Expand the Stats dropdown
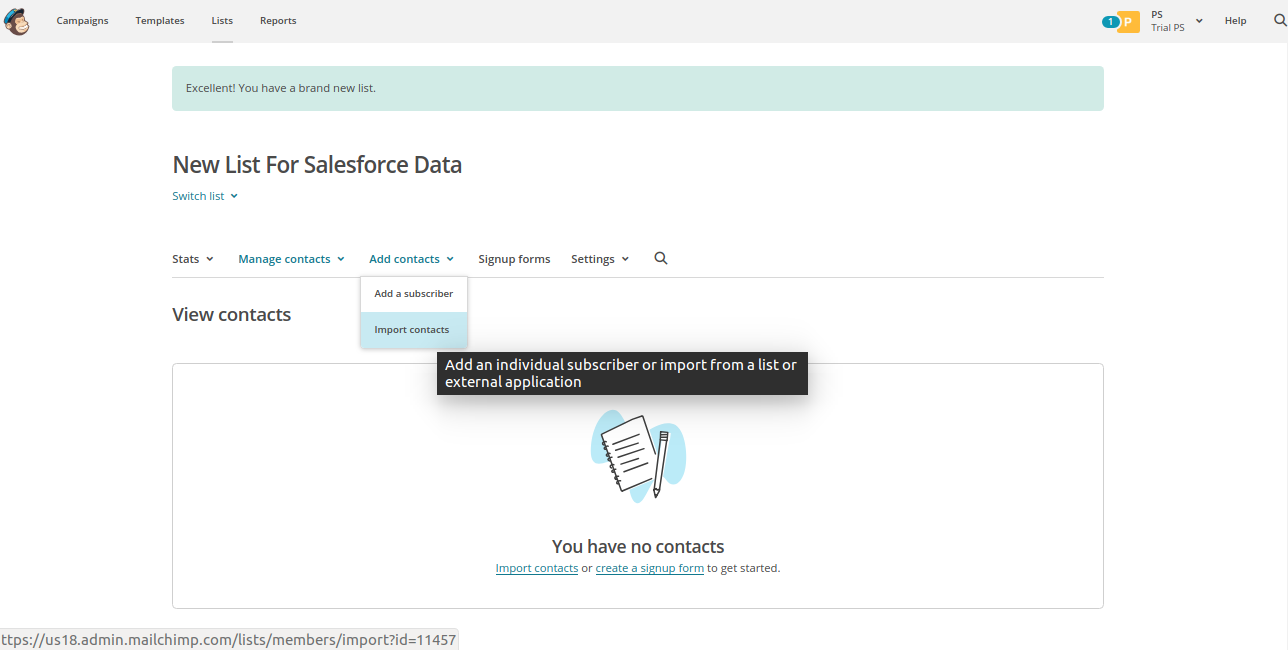Image resolution: width=1288 pixels, height=650 pixels. coord(193,259)
